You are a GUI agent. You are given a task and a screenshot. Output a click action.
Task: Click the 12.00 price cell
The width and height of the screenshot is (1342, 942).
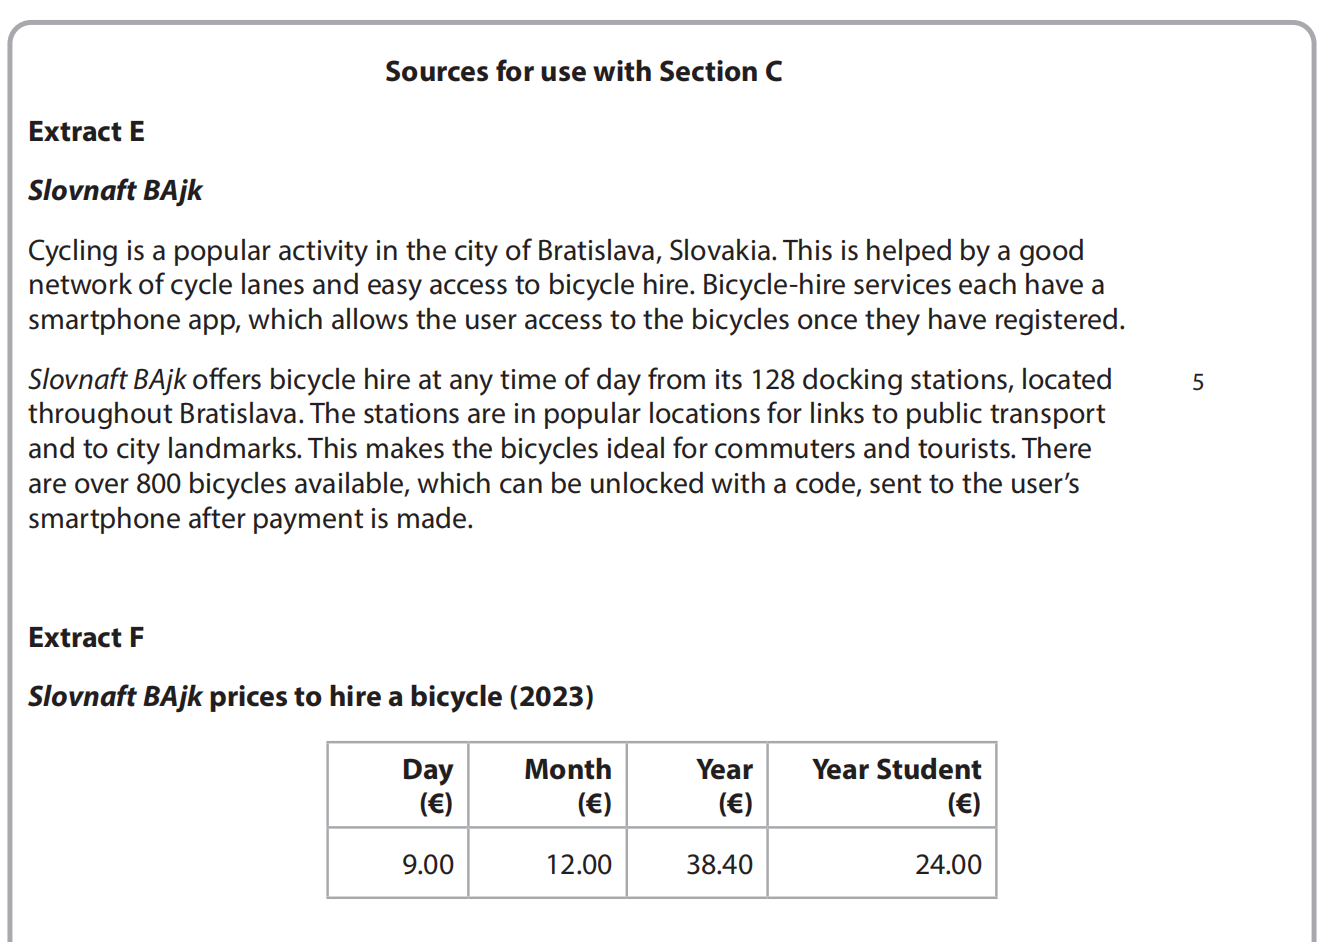tap(578, 864)
